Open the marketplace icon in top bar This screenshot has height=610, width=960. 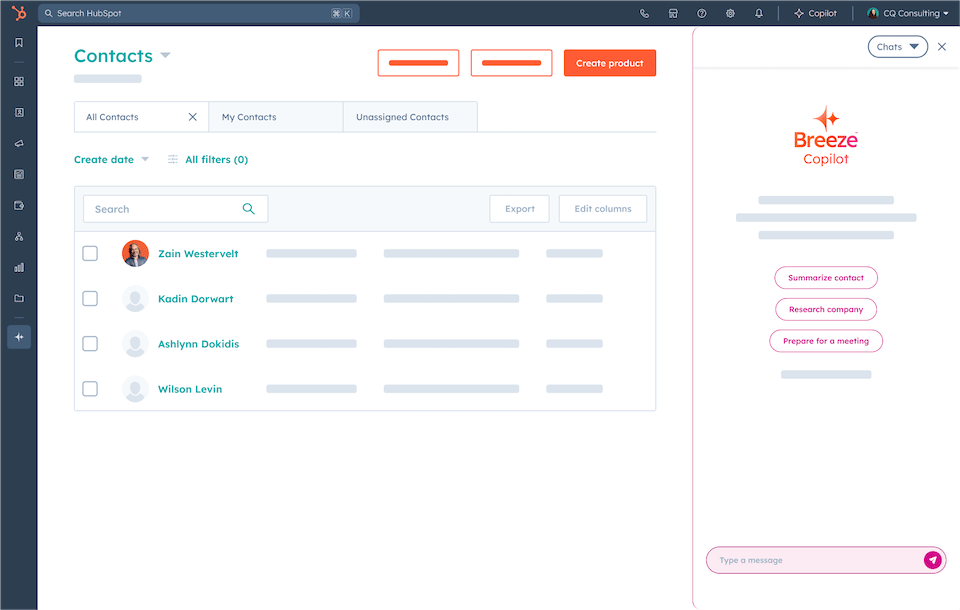click(x=673, y=13)
